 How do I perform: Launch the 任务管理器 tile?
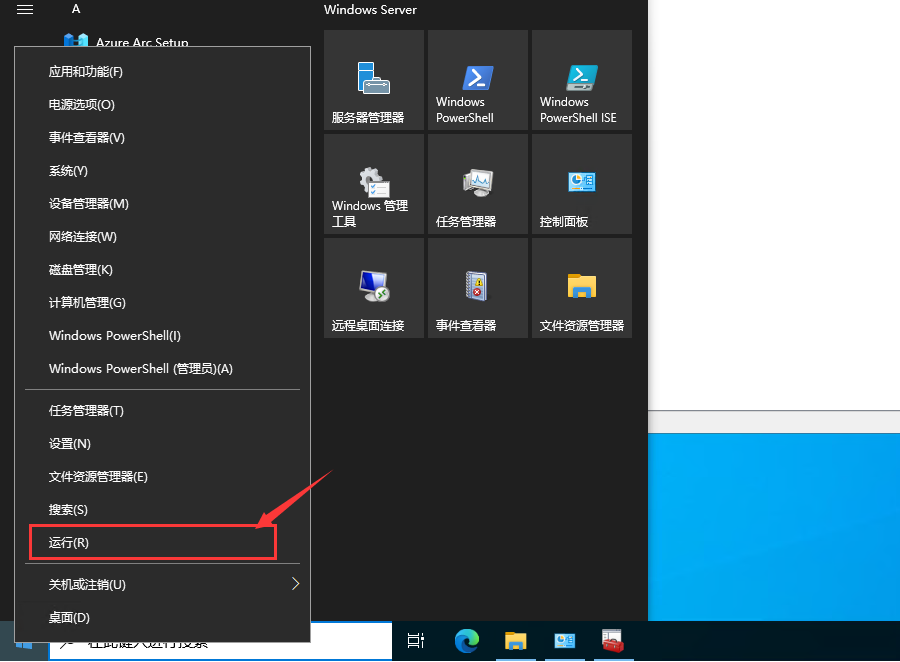[x=477, y=185]
